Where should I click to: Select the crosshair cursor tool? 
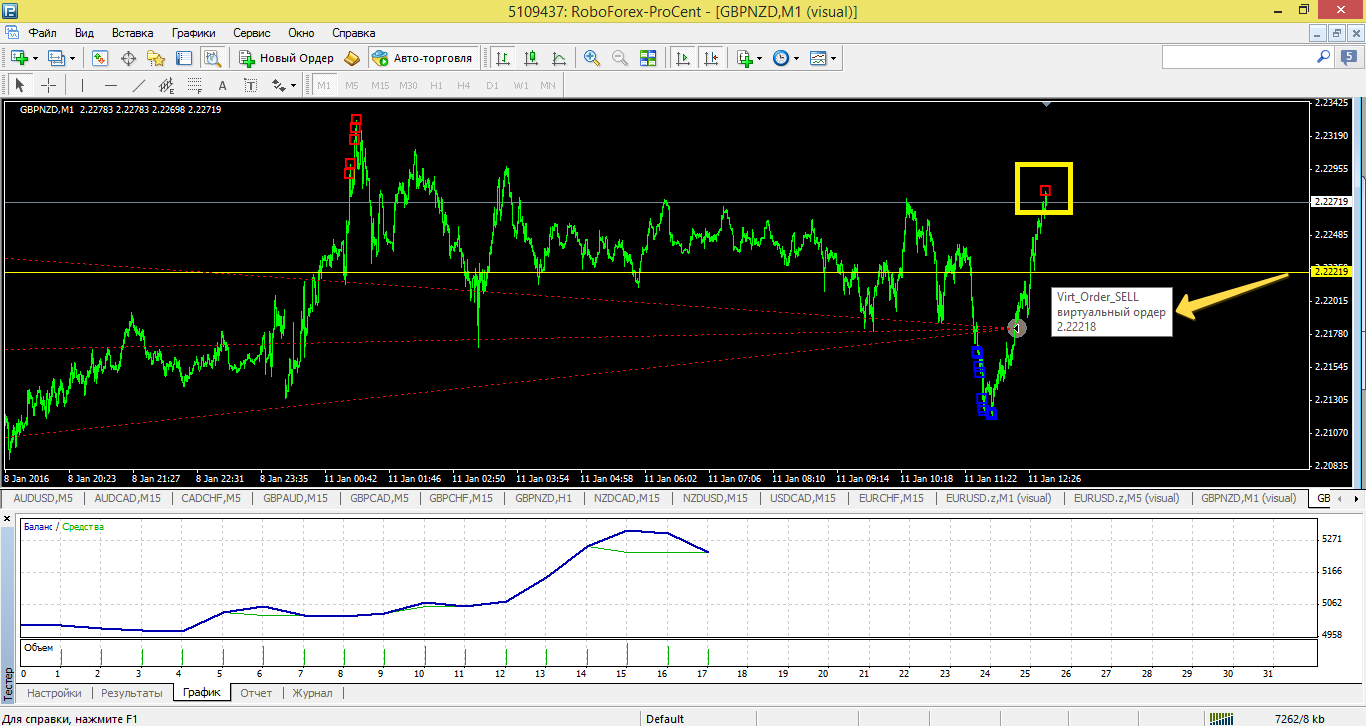(48, 85)
